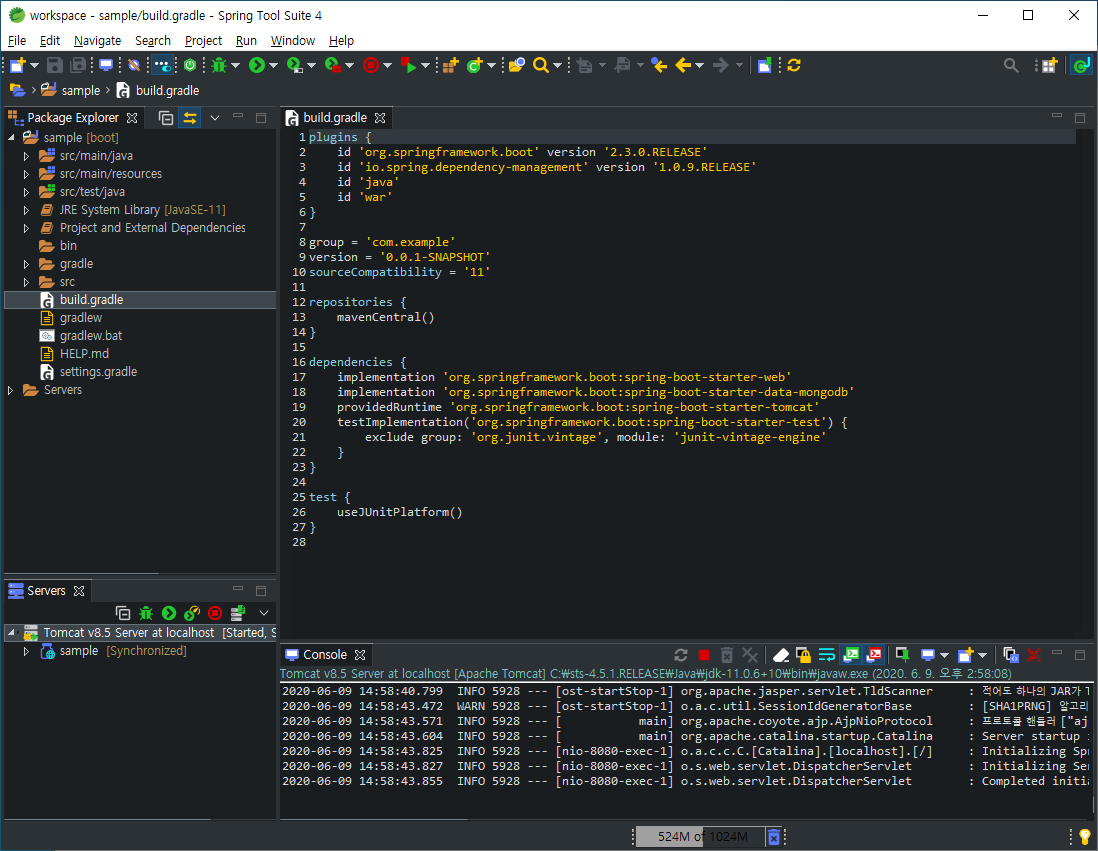
Task: Toggle Word Wrap in Console
Action: click(x=826, y=655)
